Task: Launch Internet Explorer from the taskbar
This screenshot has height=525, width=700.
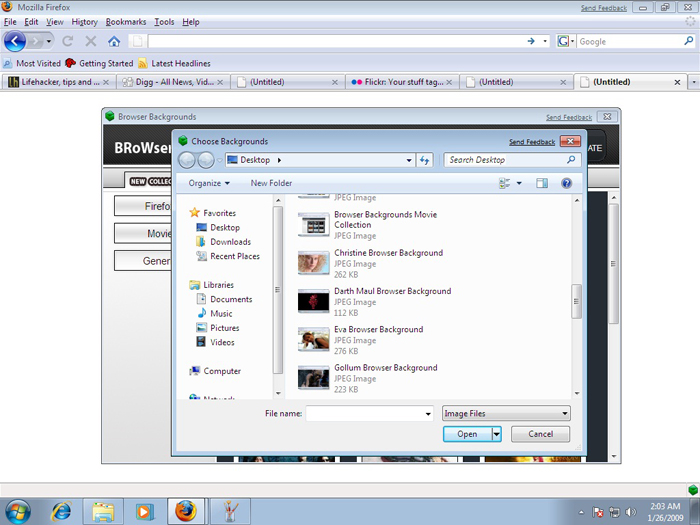Action: 61,512
